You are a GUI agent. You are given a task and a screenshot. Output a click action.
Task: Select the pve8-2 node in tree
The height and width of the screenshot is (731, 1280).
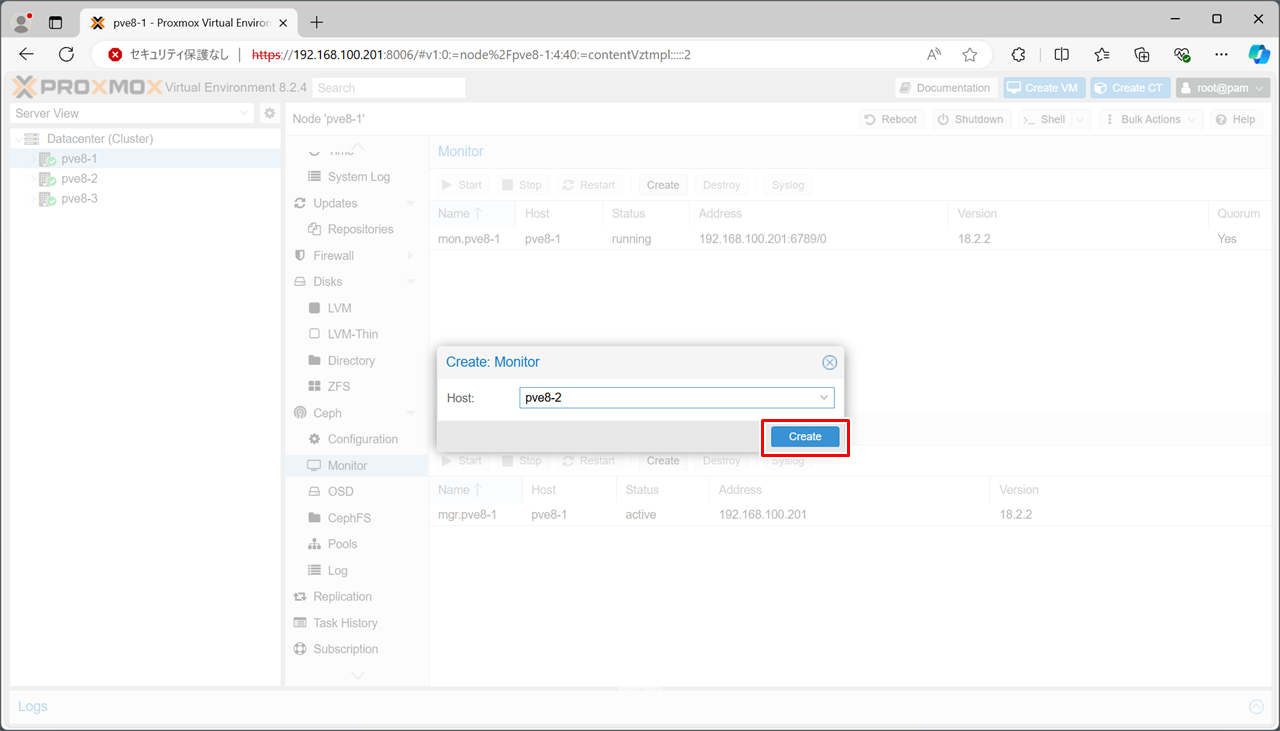tap(79, 179)
